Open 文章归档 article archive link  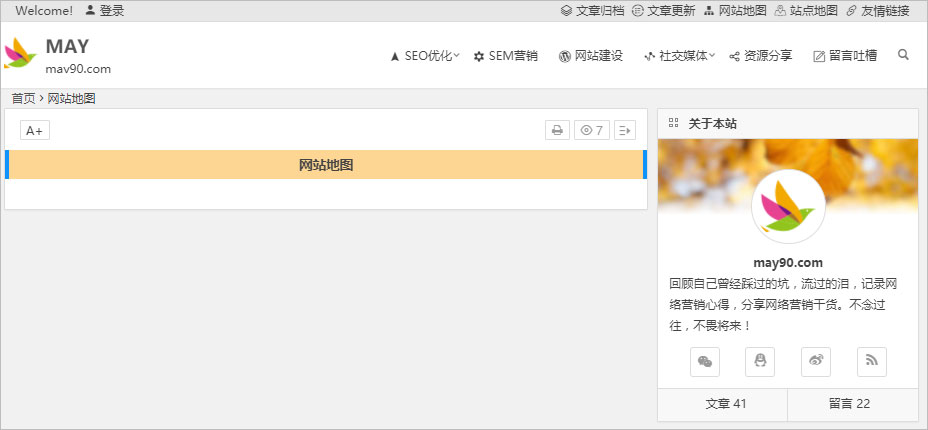(x=592, y=11)
